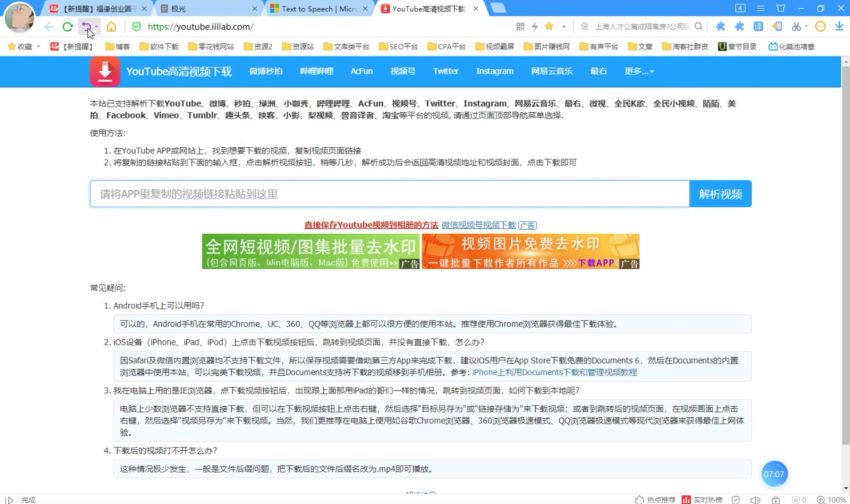Switch to the 极光 tab
Screen dimensions: 850x504
(208, 9)
